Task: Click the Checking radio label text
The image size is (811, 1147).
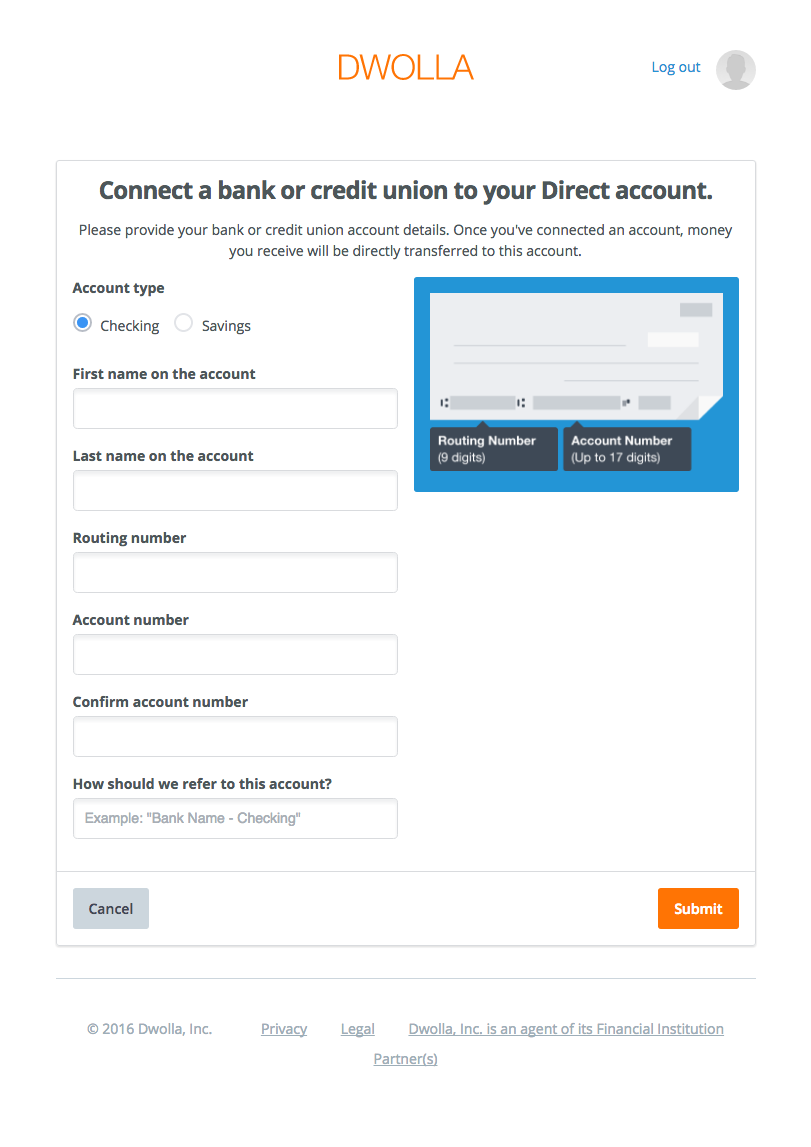Action: click(129, 326)
